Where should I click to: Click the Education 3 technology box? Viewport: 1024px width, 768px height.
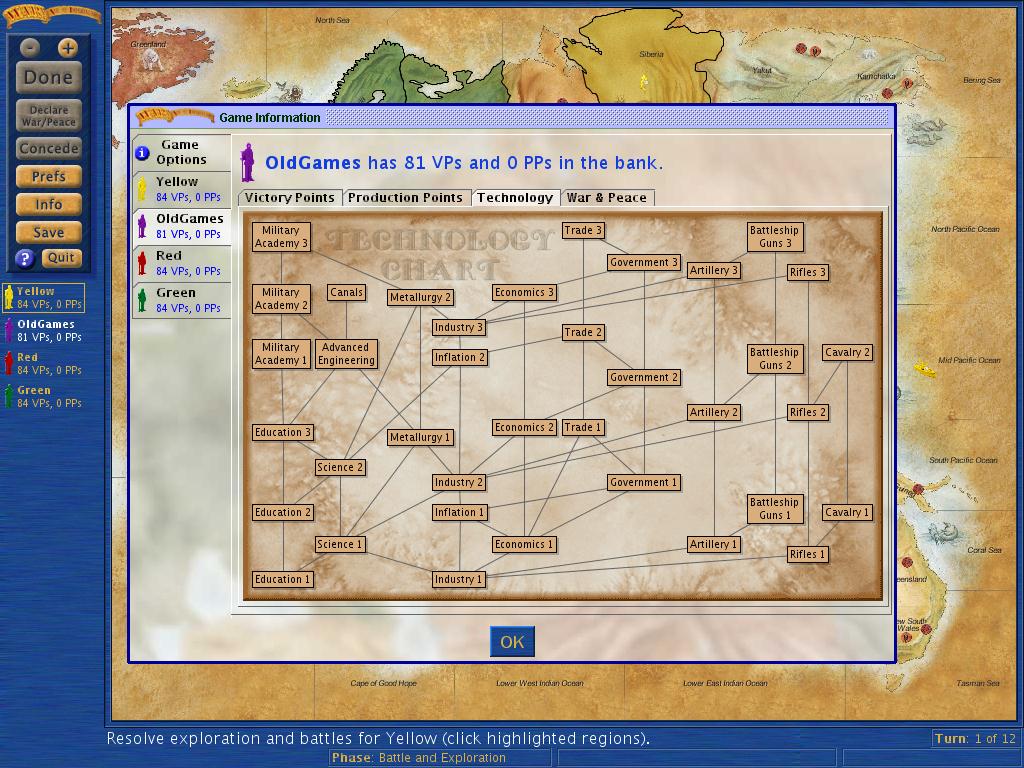coord(283,432)
